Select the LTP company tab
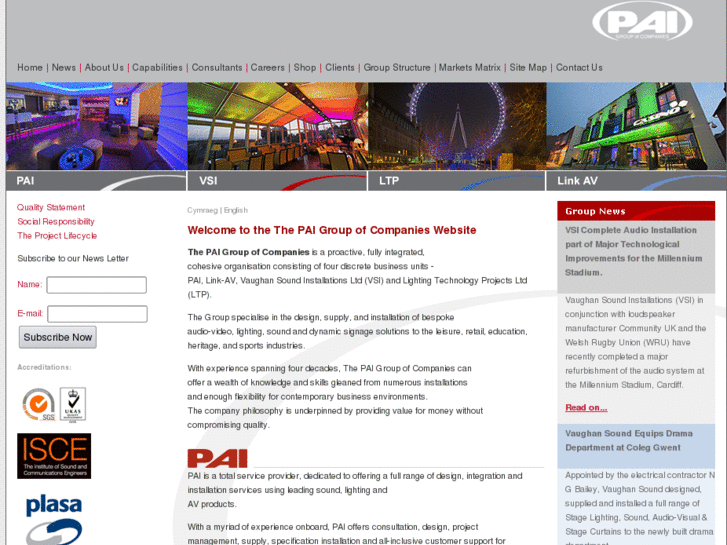 (457, 181)
